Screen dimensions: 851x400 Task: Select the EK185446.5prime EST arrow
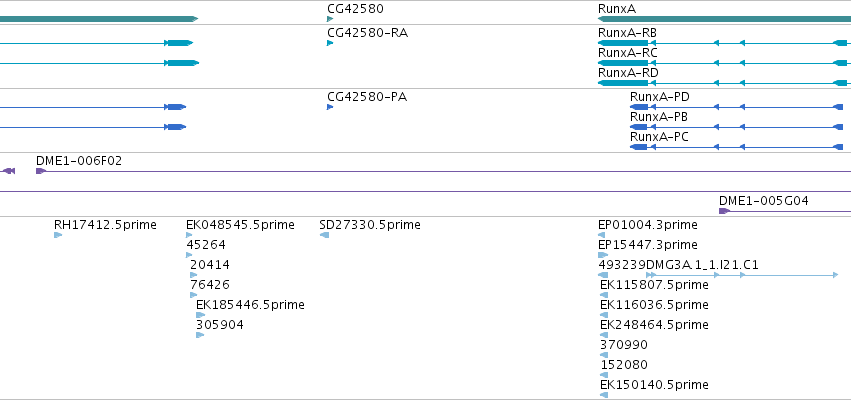coord(200,315)
